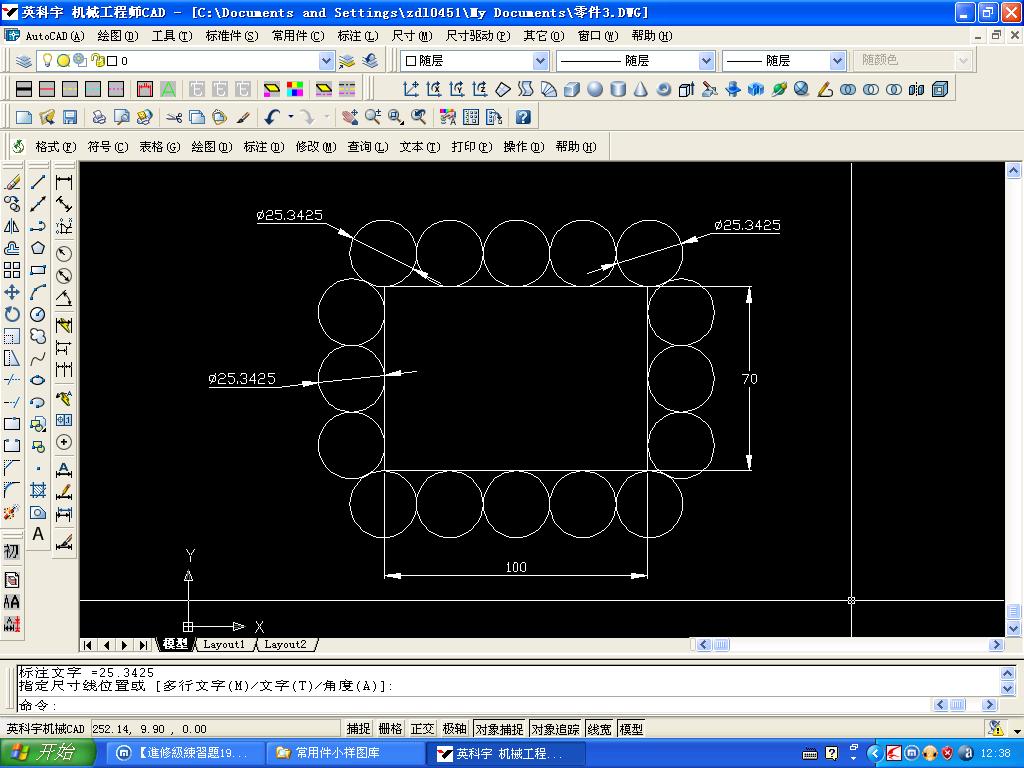The width and height of the screenshot is (1024, 768).
Task: Click the Cone 3D solid icon
Action: tap(641, 89)
